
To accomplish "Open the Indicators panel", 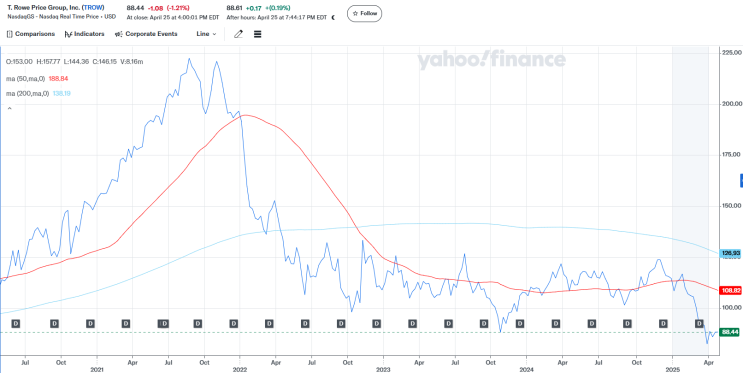I will click(84, 34).
